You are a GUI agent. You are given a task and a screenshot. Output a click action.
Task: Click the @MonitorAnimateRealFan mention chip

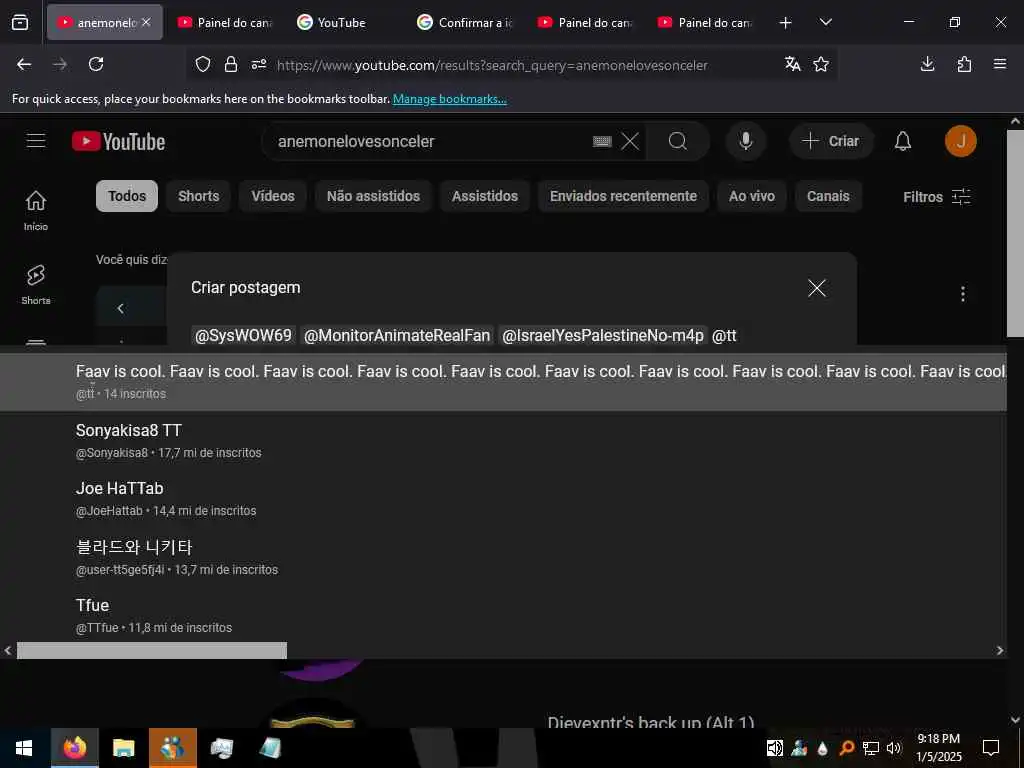pos(397,336)
